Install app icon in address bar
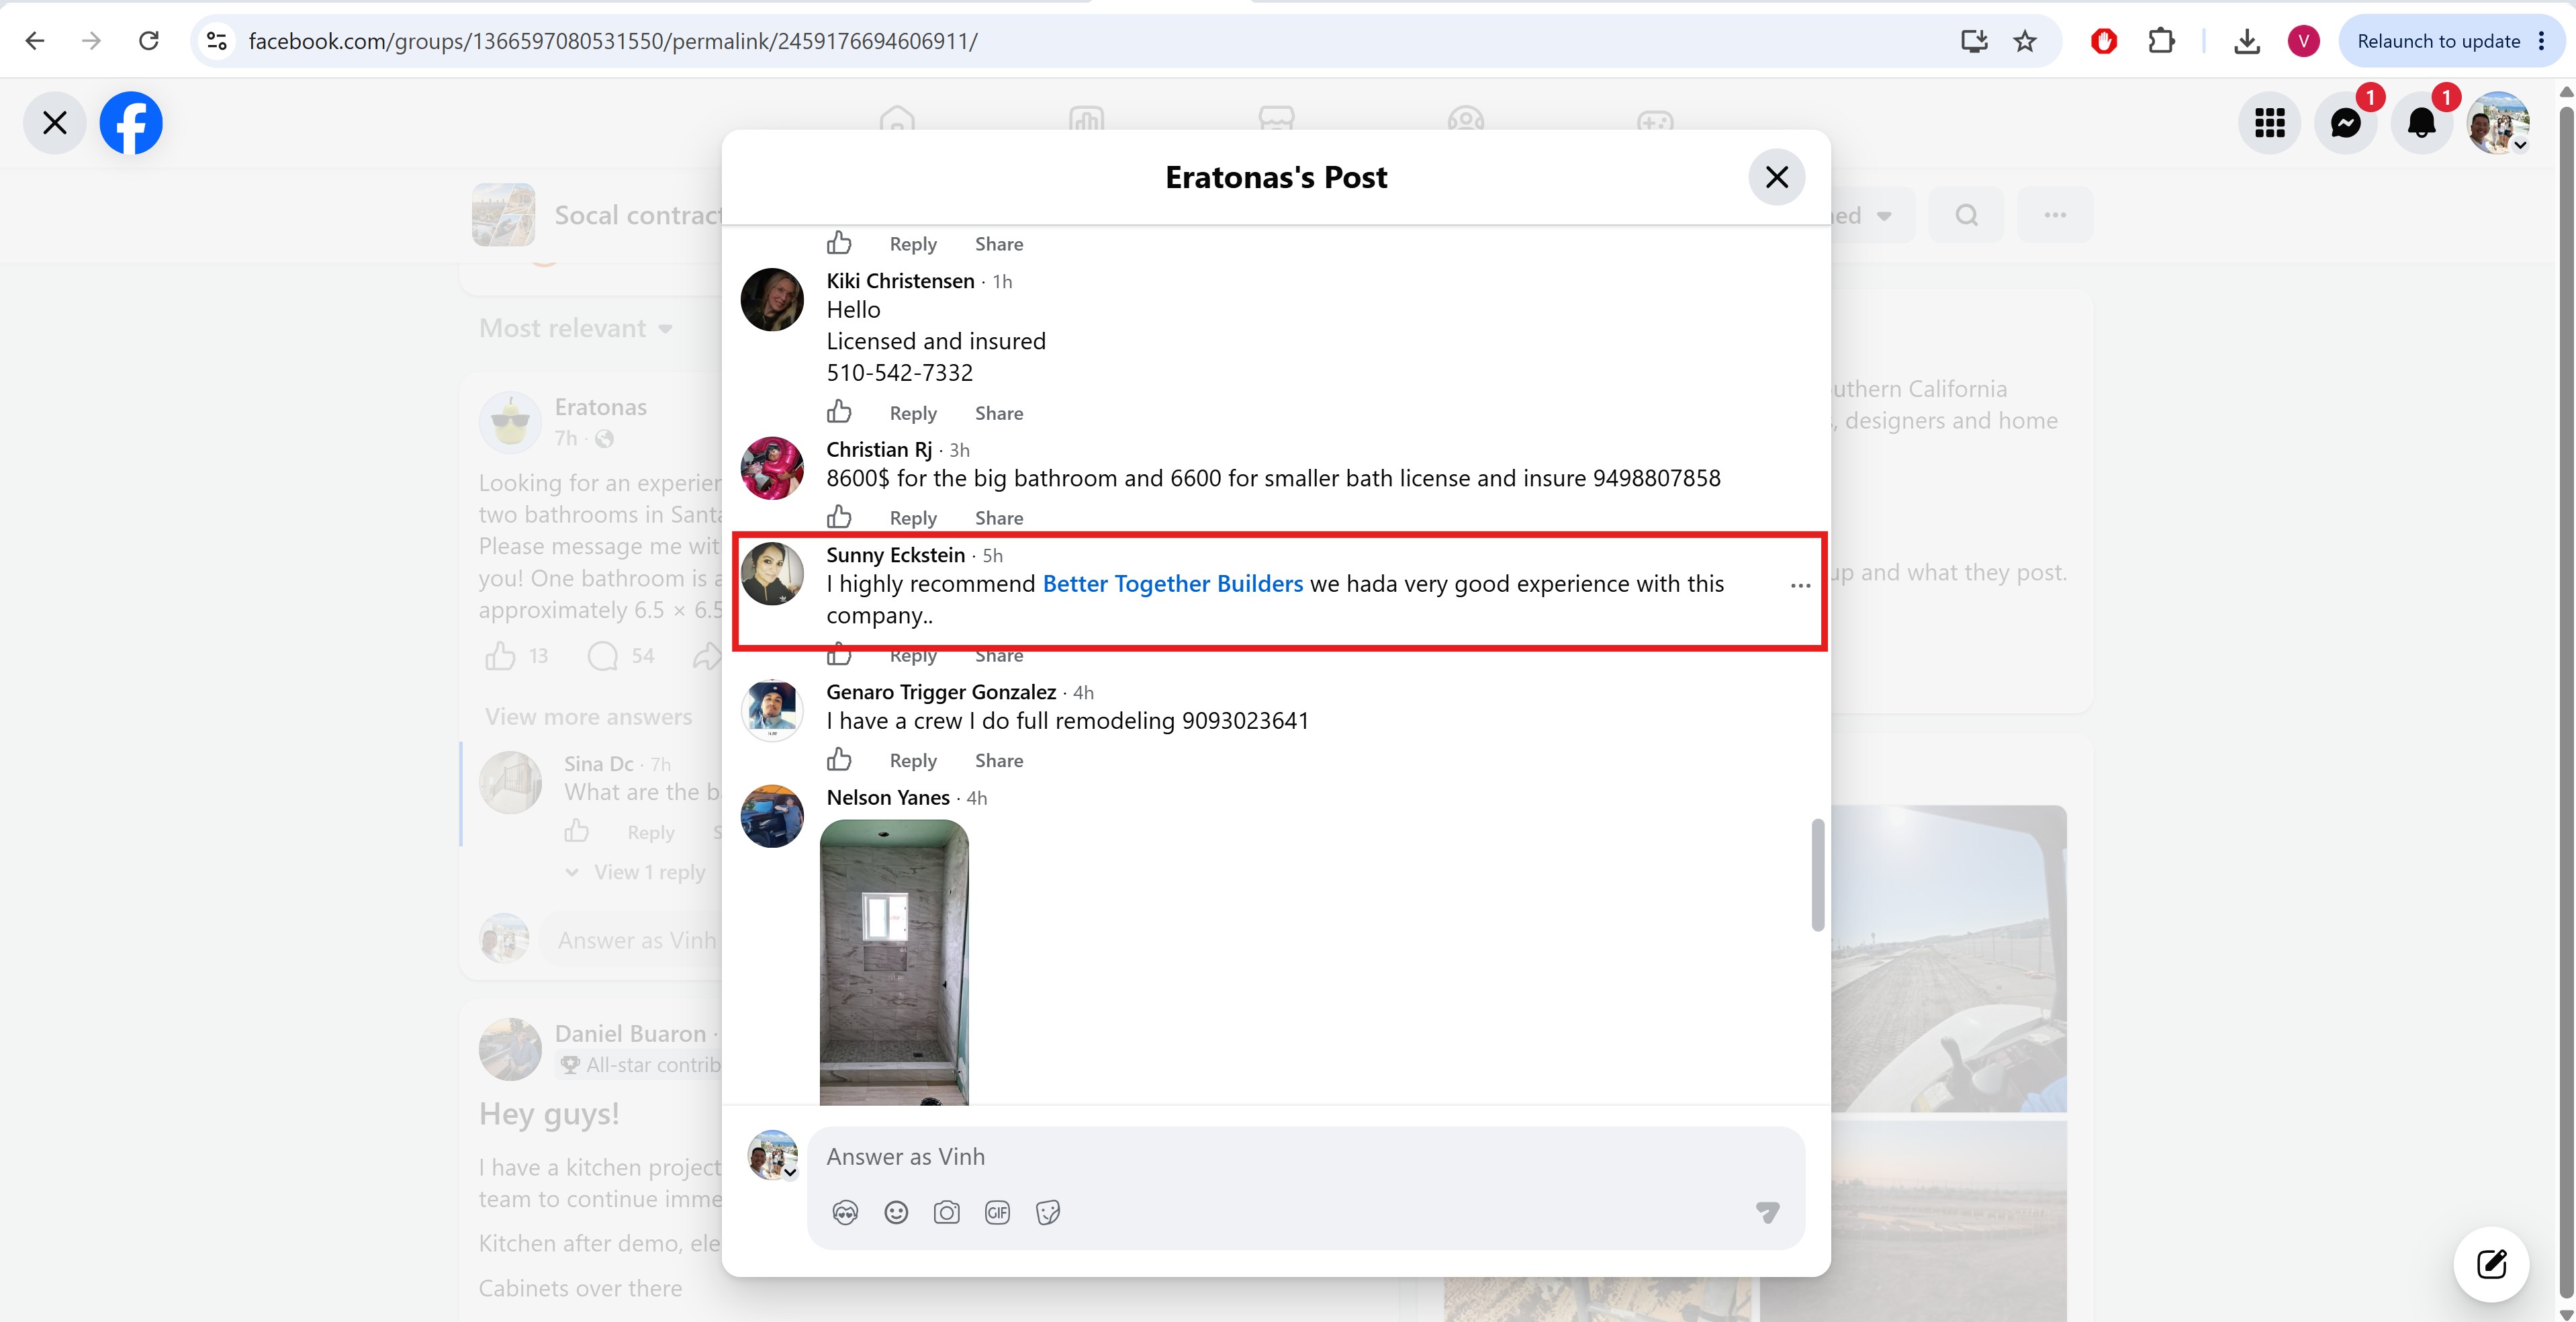The height and width of the screenshot is (1322, 2576). 1974,41
